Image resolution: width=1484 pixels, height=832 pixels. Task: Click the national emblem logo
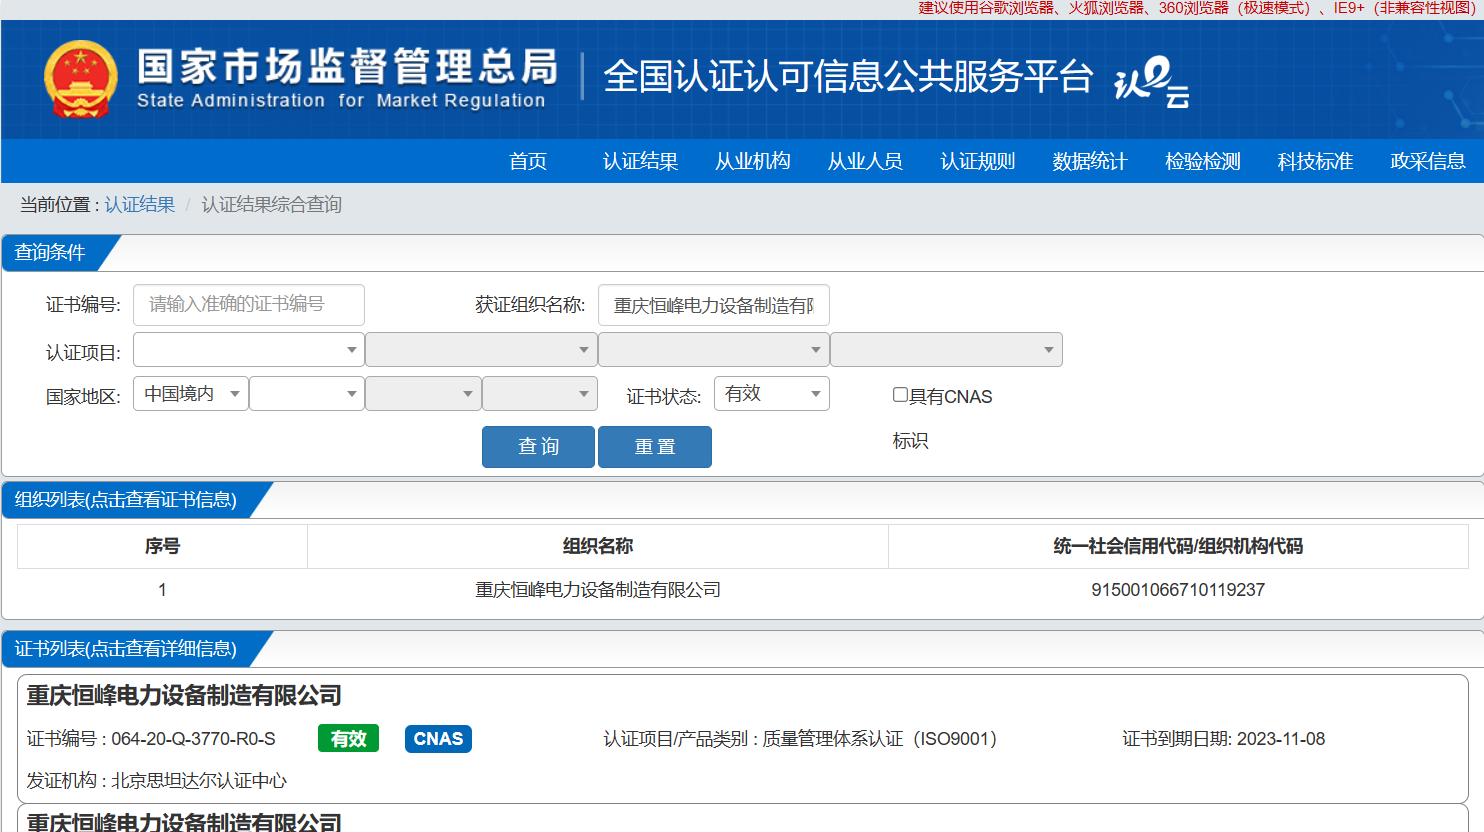click(81, 80)
